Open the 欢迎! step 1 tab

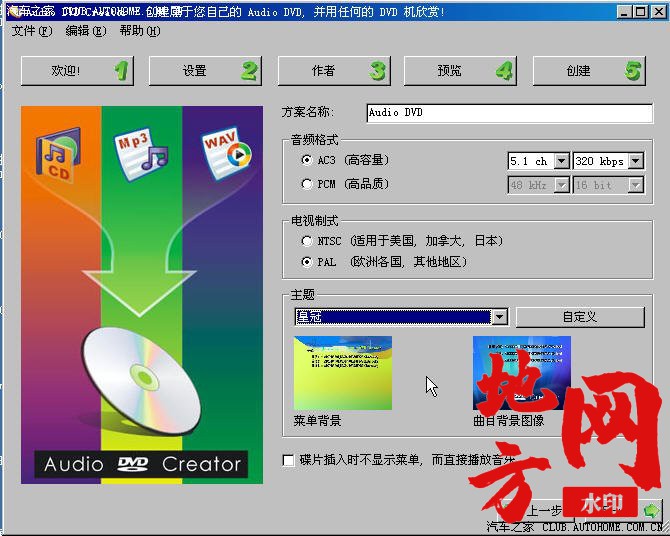pyautogui.click(x=77, y=71)
